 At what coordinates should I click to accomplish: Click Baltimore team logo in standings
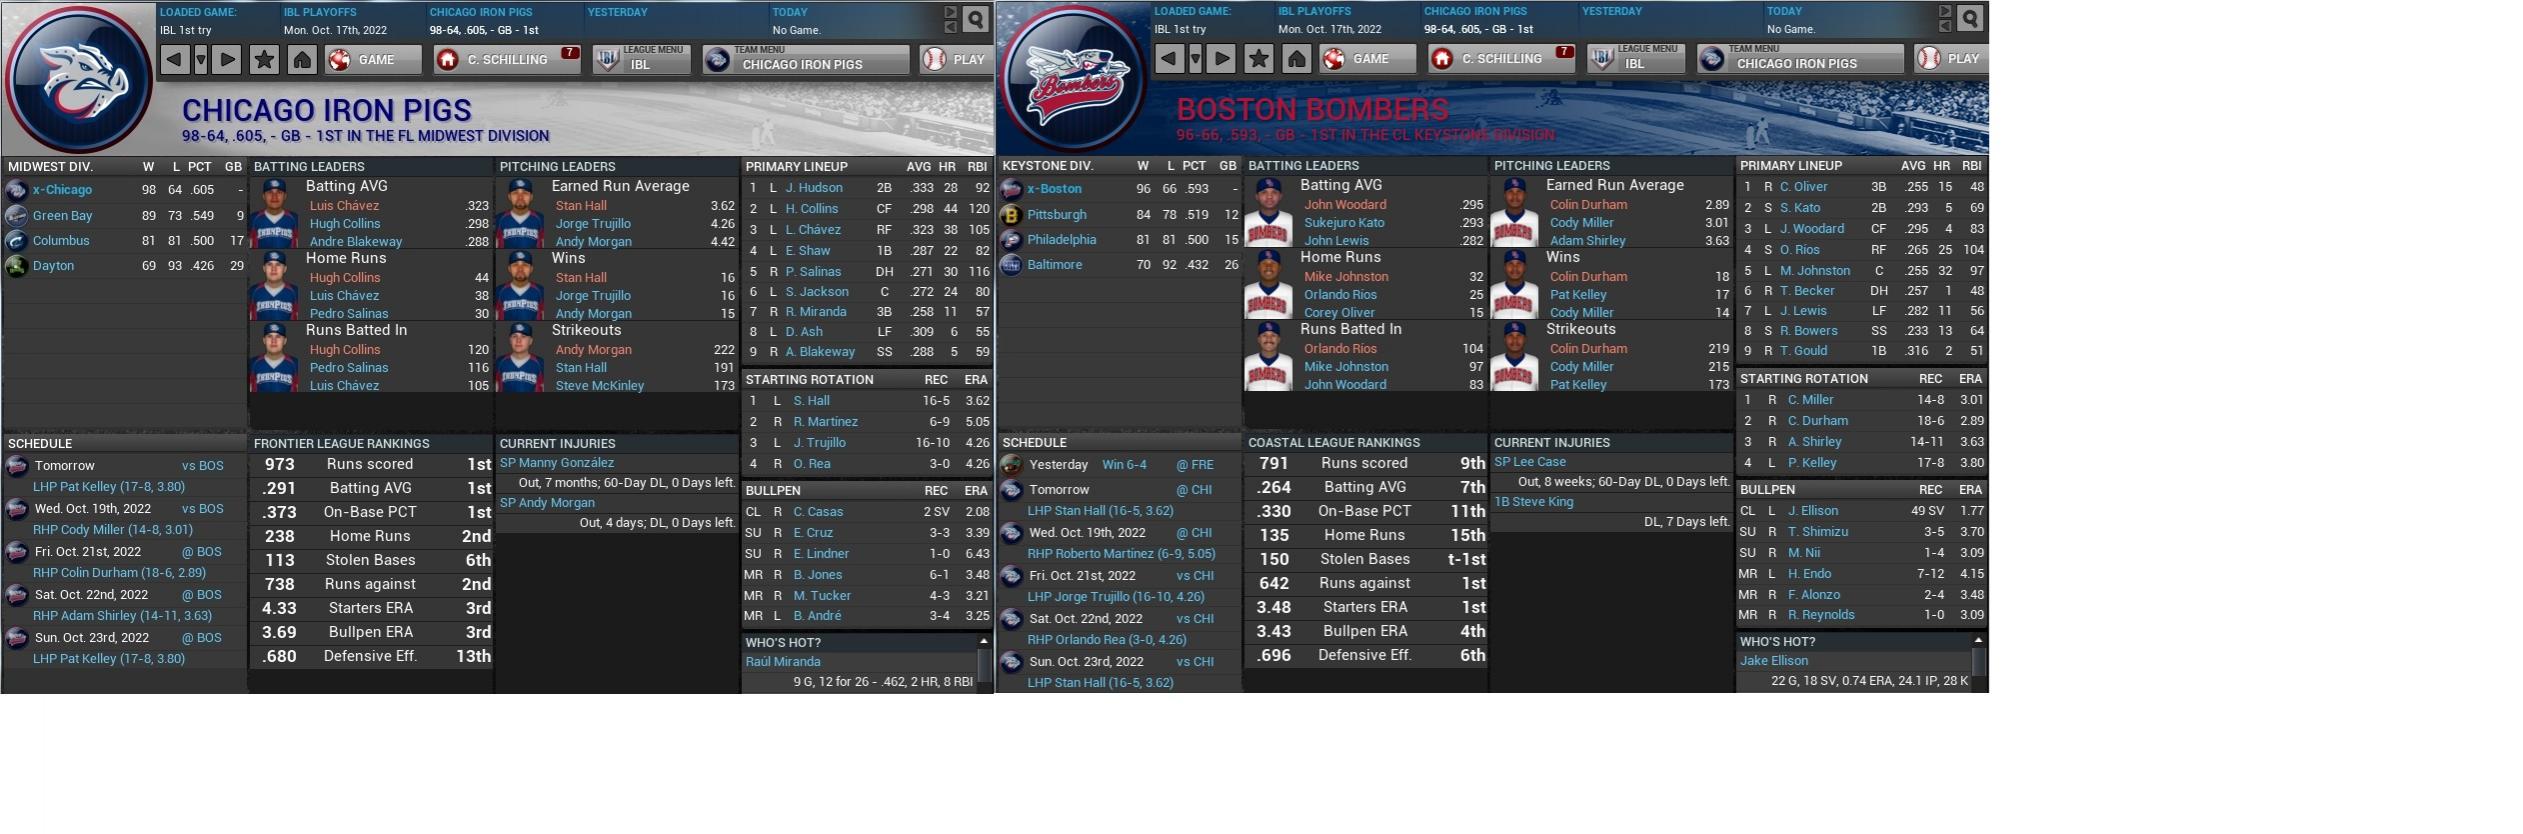[x=1011, y=265]
